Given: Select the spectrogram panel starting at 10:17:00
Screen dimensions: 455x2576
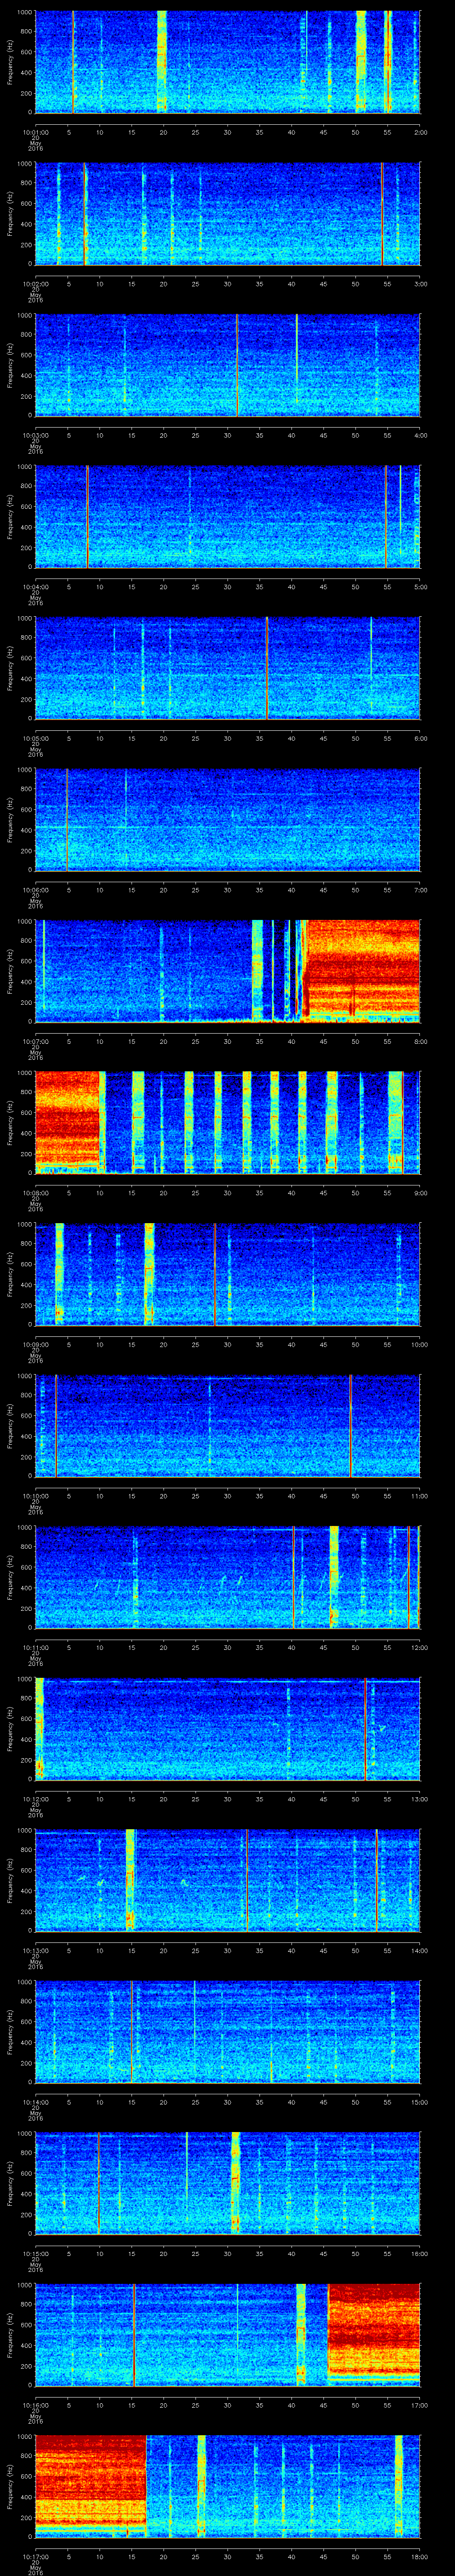Looking at the screenshot, I should [227, 2487].
